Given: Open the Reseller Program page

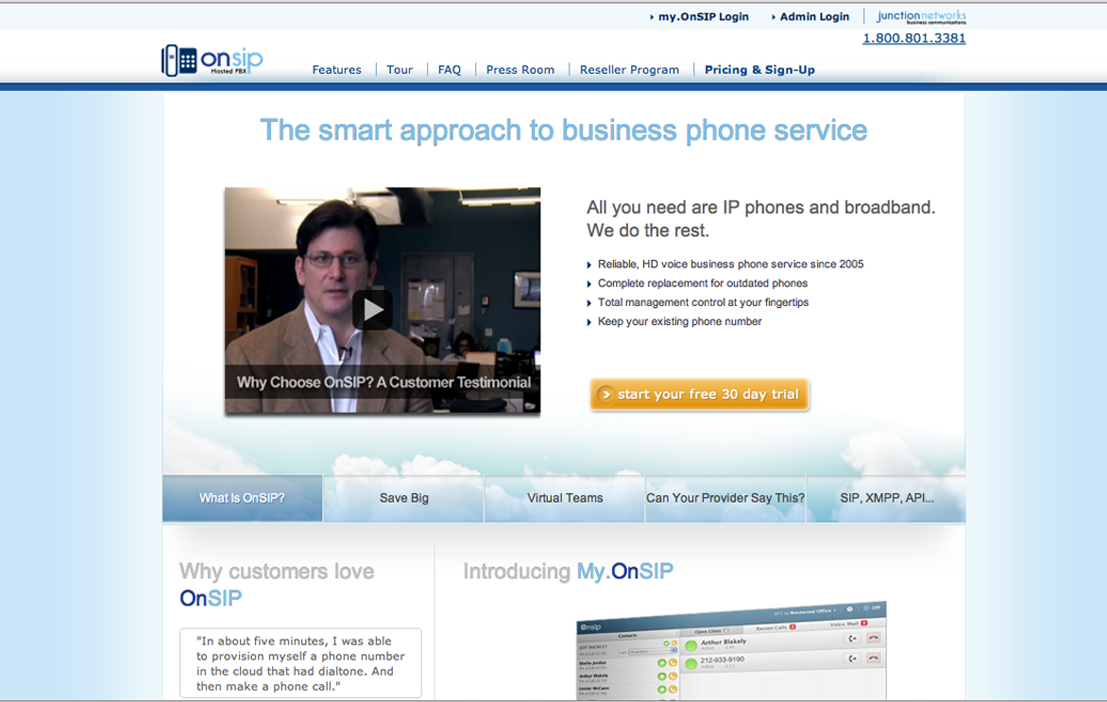Looking at the screenshot, I should coord(629,70).
